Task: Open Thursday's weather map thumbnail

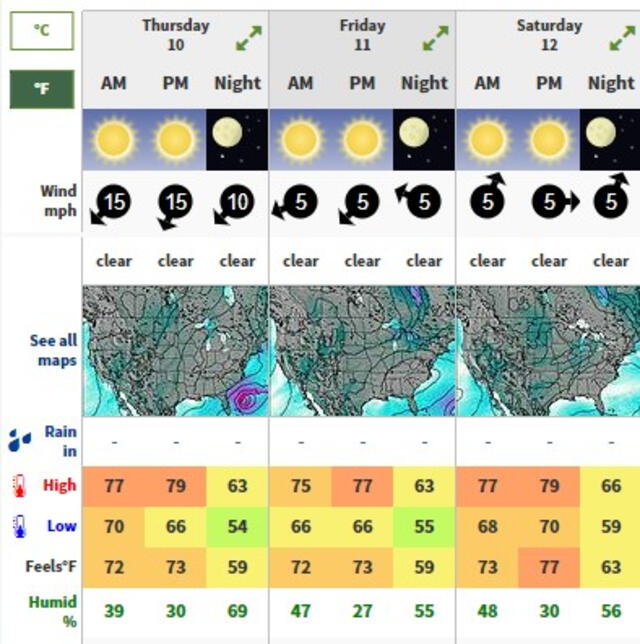Action: (x=175, y=351)
